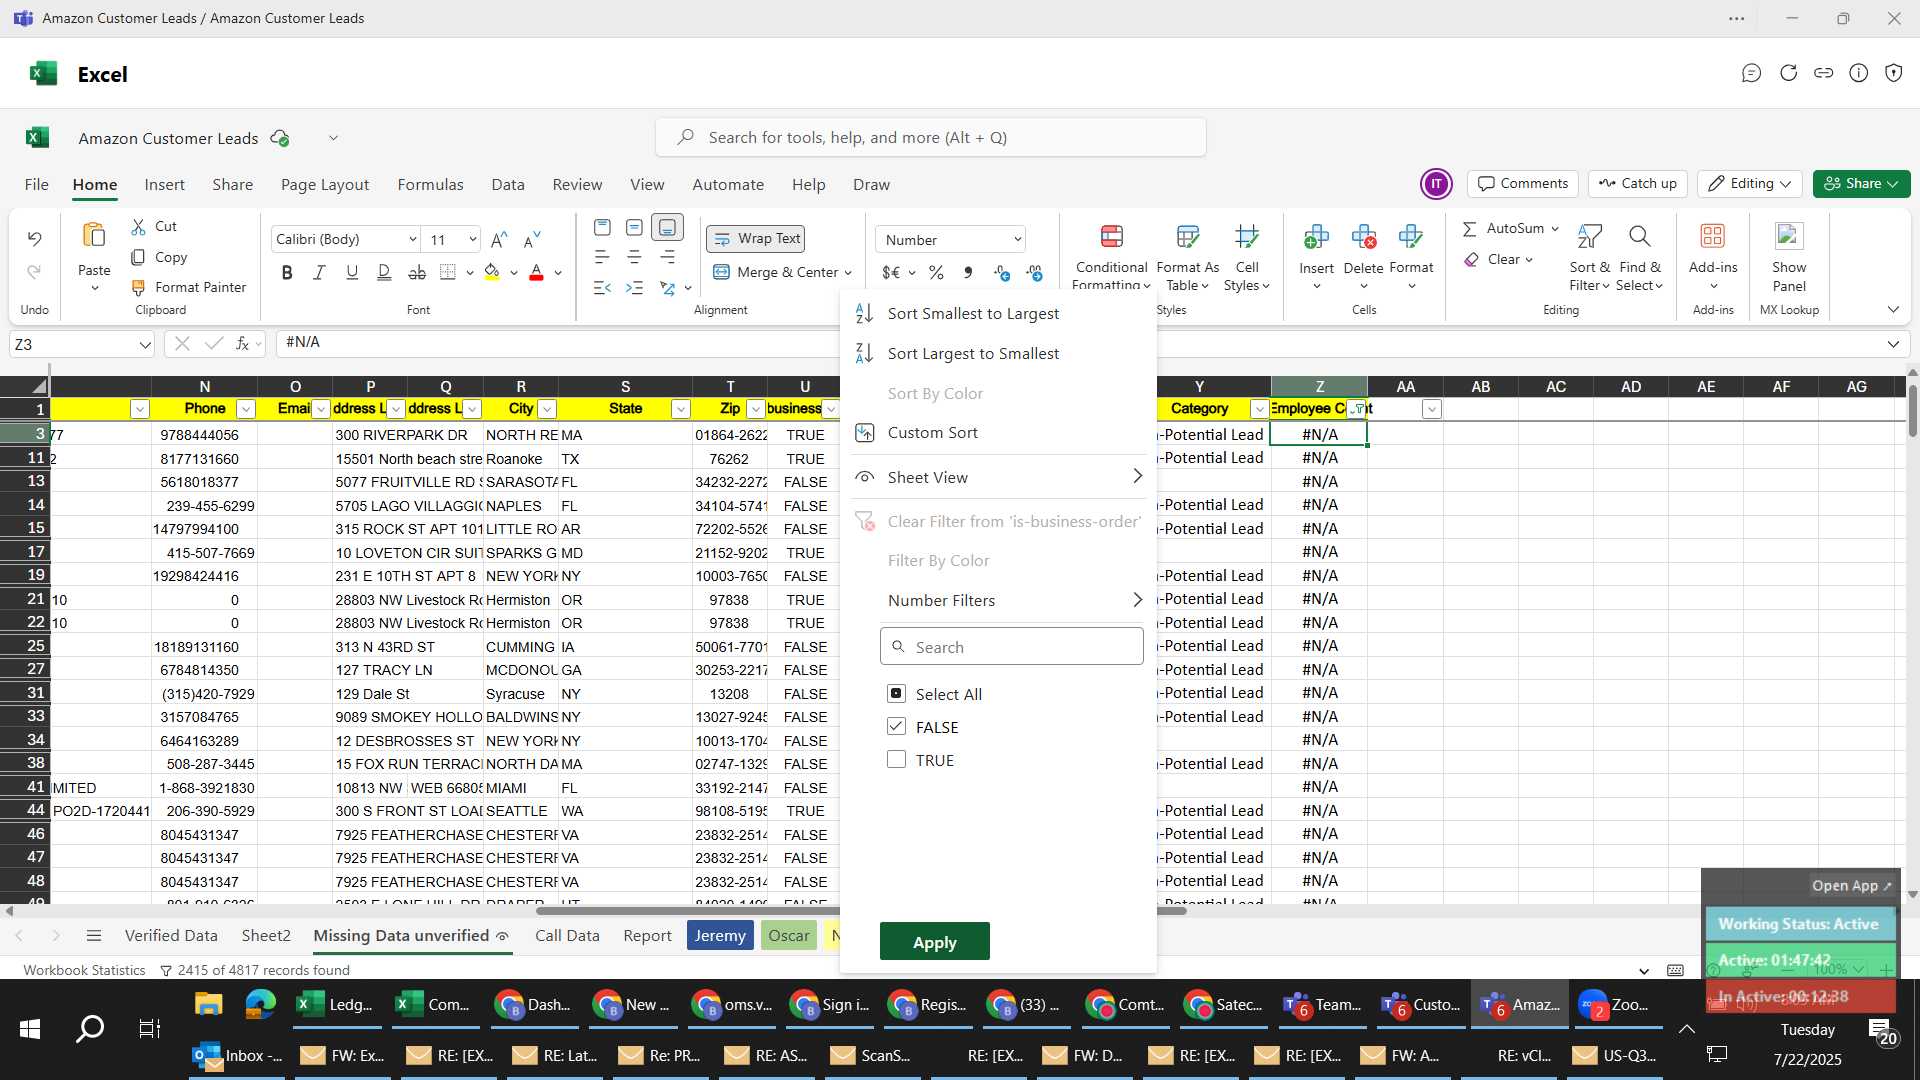This screenshot has width=1920, height=1080.
Task: Toggle Italic formatting
Action: click(319, 272)
